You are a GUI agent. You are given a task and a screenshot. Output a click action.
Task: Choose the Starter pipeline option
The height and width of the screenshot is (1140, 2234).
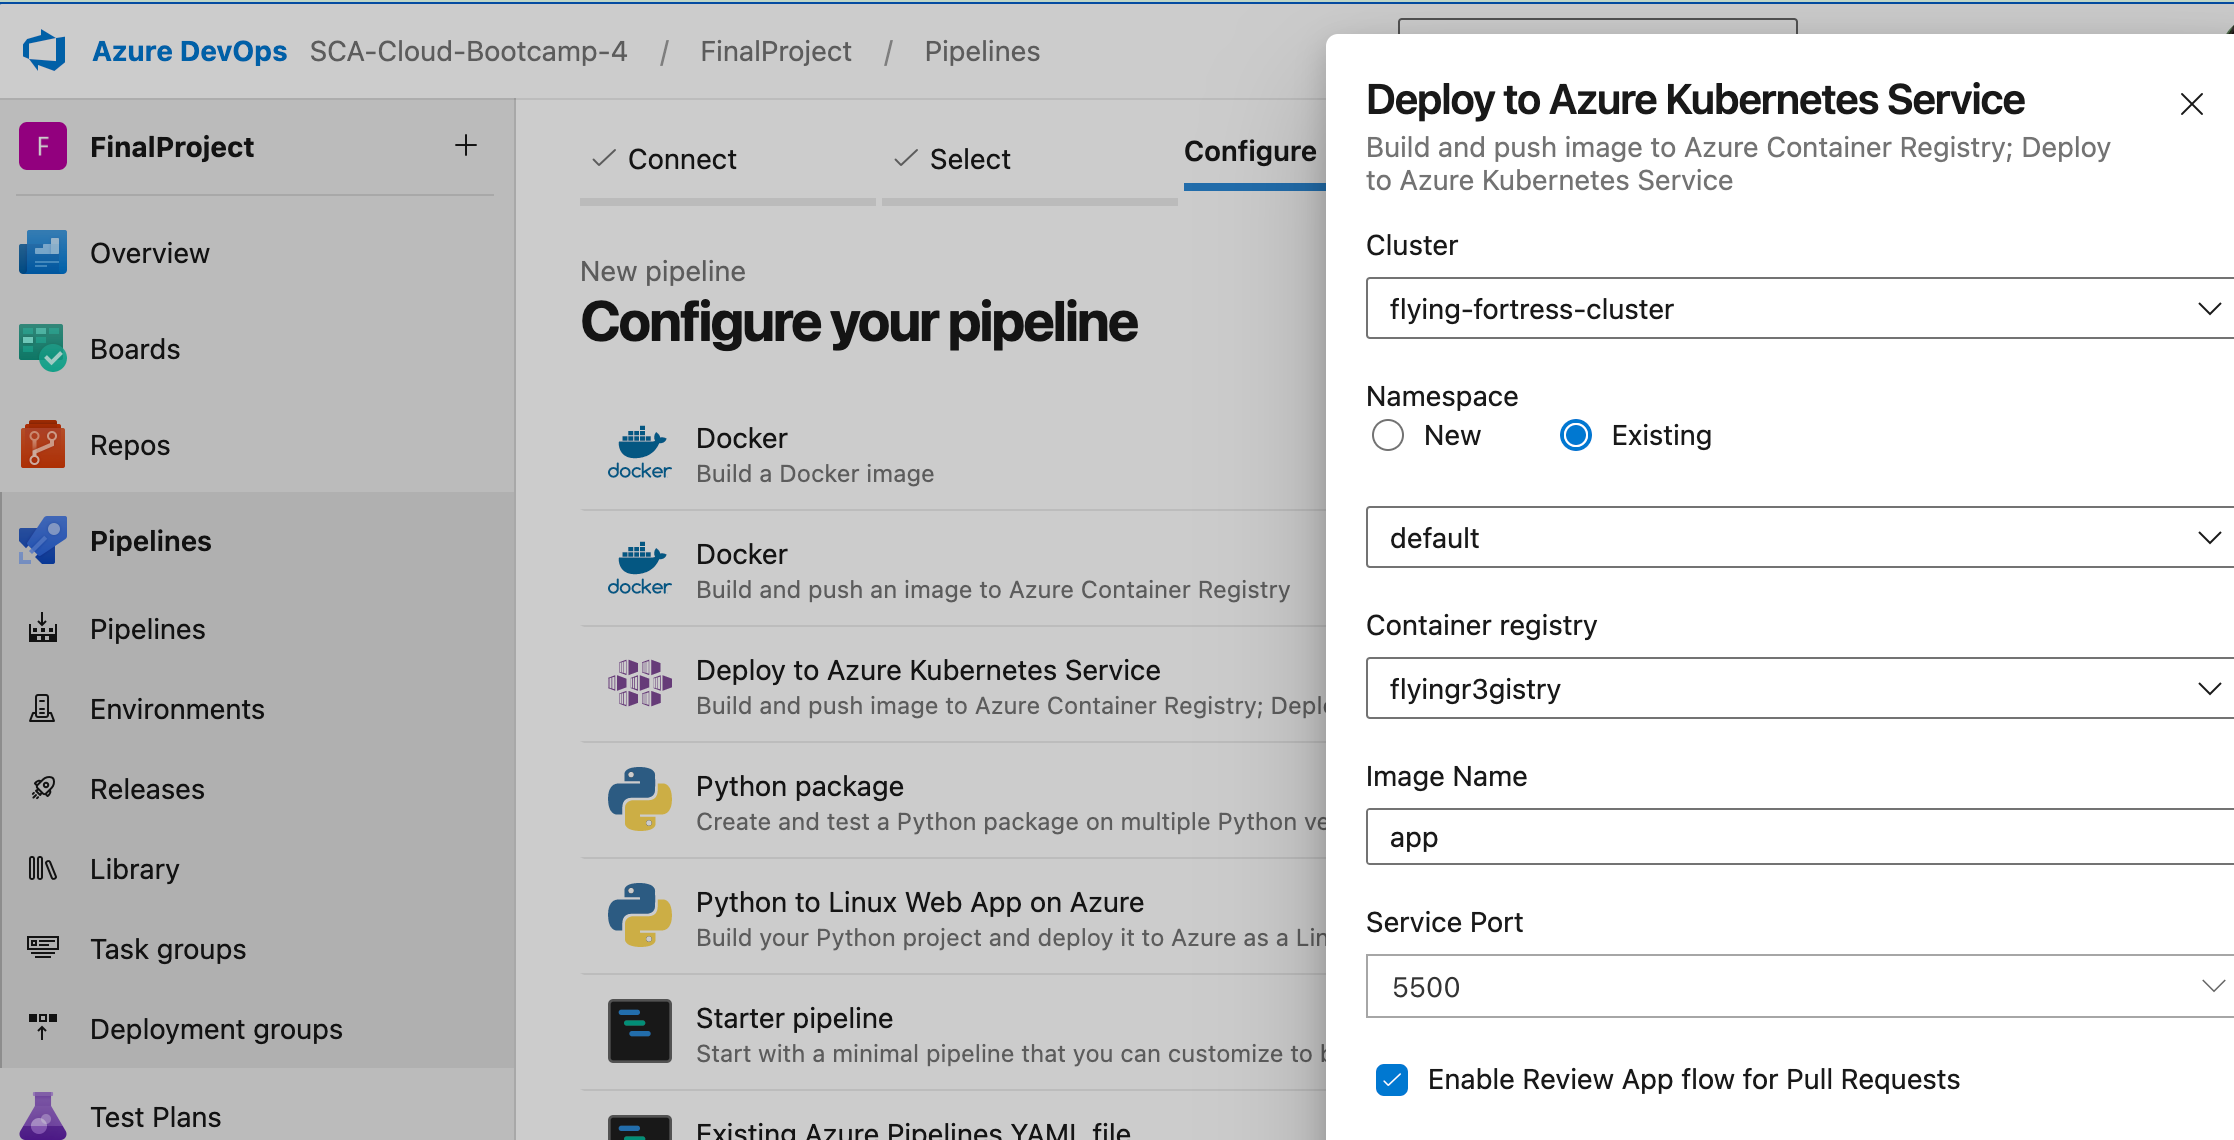pyautogui.click(x=794, y=1019)
